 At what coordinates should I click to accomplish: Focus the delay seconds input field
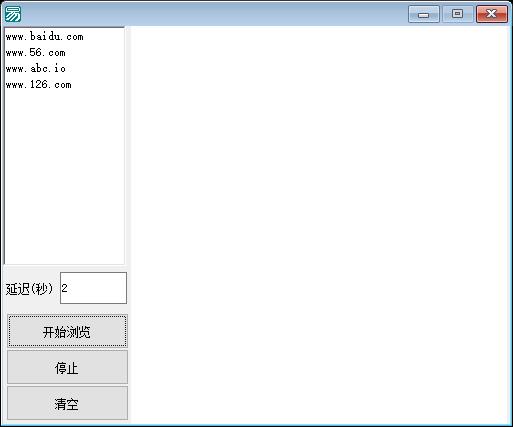[93, 288]
